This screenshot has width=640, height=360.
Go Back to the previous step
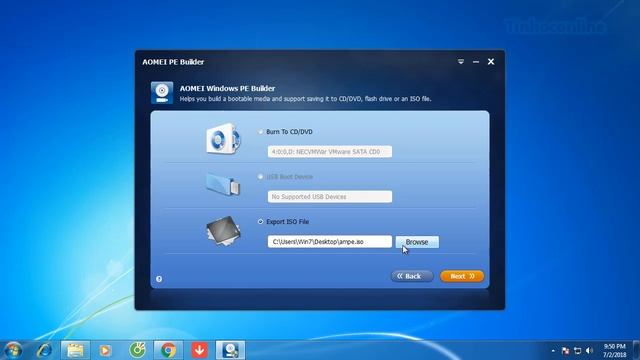pos(412,276)
